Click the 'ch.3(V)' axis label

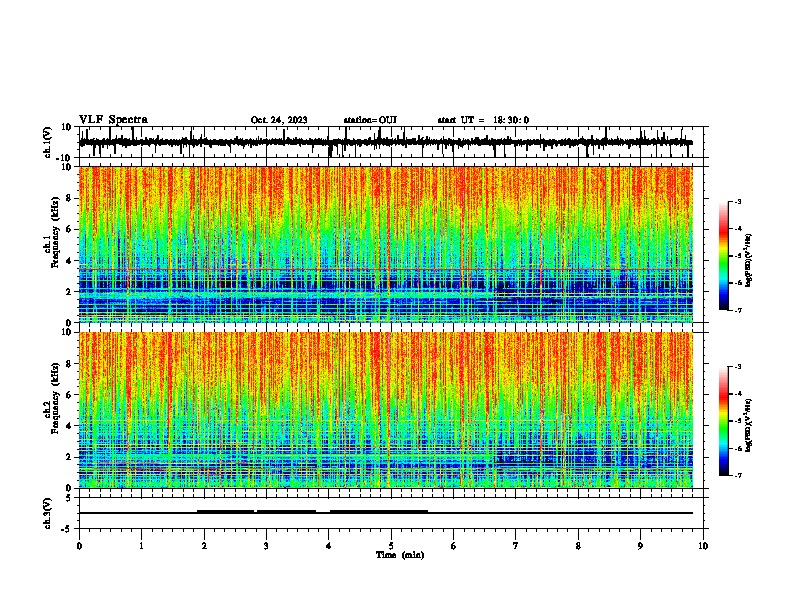[x=47, y=513]
